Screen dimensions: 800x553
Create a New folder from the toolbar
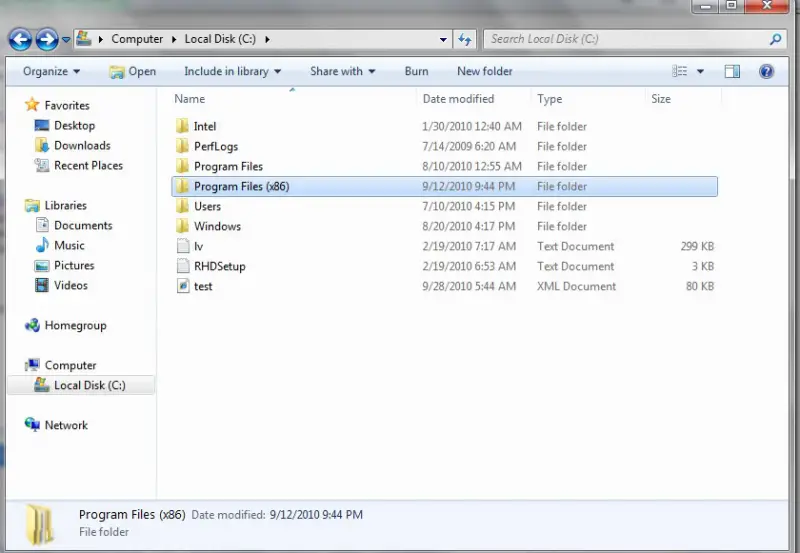point(485,71)
